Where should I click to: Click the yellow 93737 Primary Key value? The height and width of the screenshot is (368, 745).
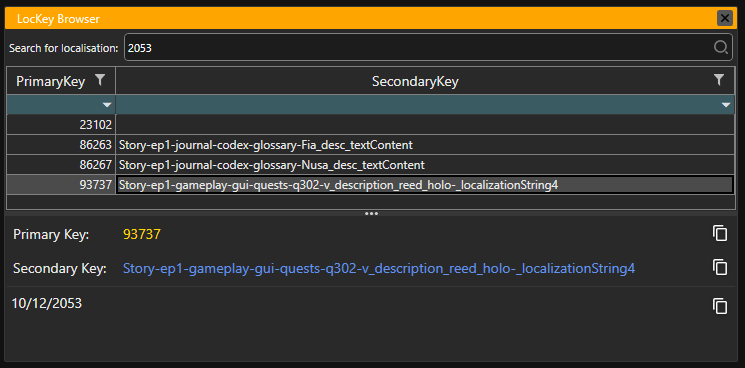(142, 234)
